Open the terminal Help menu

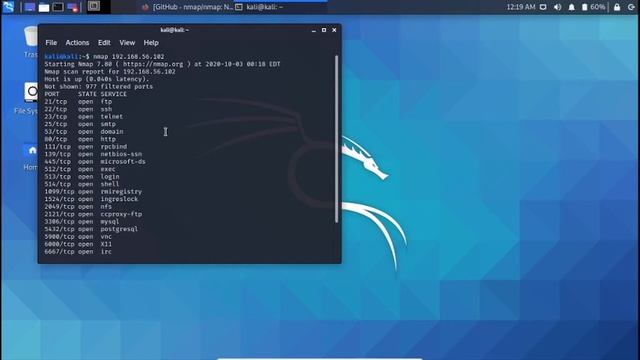(x=151, y=42)
